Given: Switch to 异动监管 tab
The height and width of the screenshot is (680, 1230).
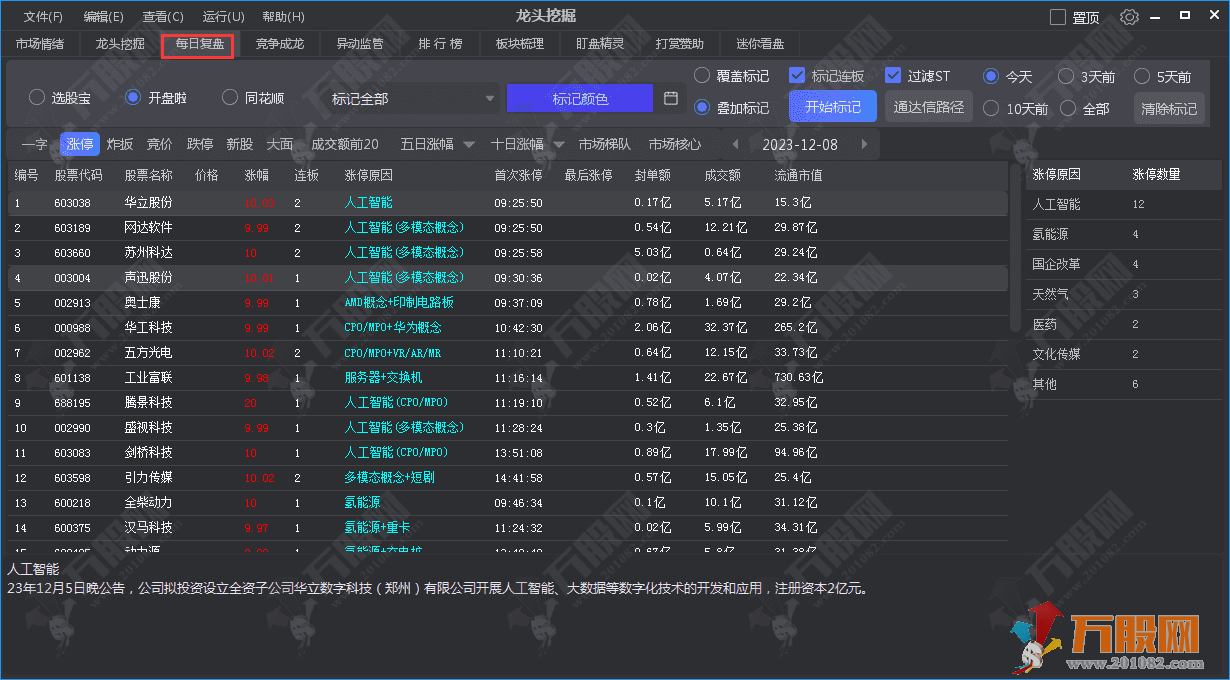Looking at the screenshot, I should (x=360, y=44).
